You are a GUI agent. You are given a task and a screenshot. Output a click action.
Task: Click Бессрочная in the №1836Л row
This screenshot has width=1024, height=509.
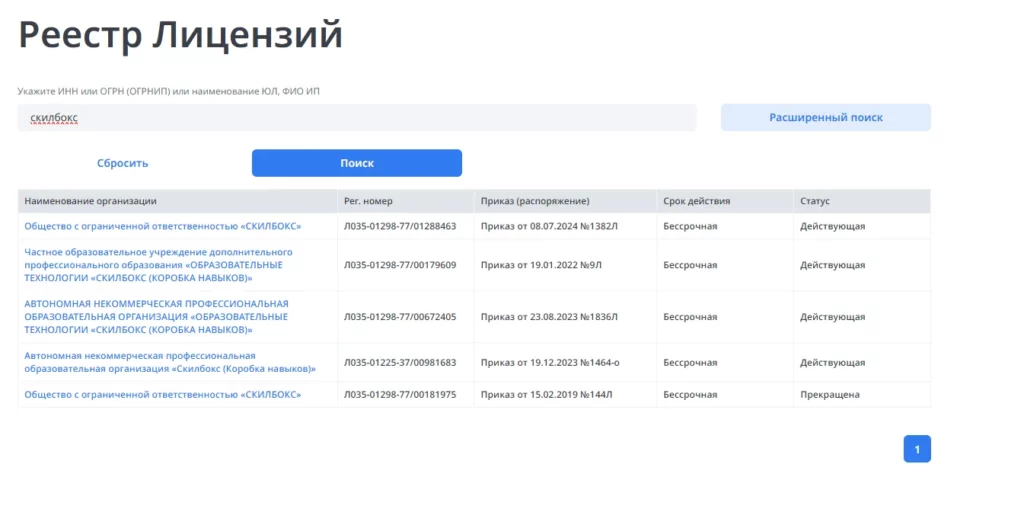[x=690, y=317]
